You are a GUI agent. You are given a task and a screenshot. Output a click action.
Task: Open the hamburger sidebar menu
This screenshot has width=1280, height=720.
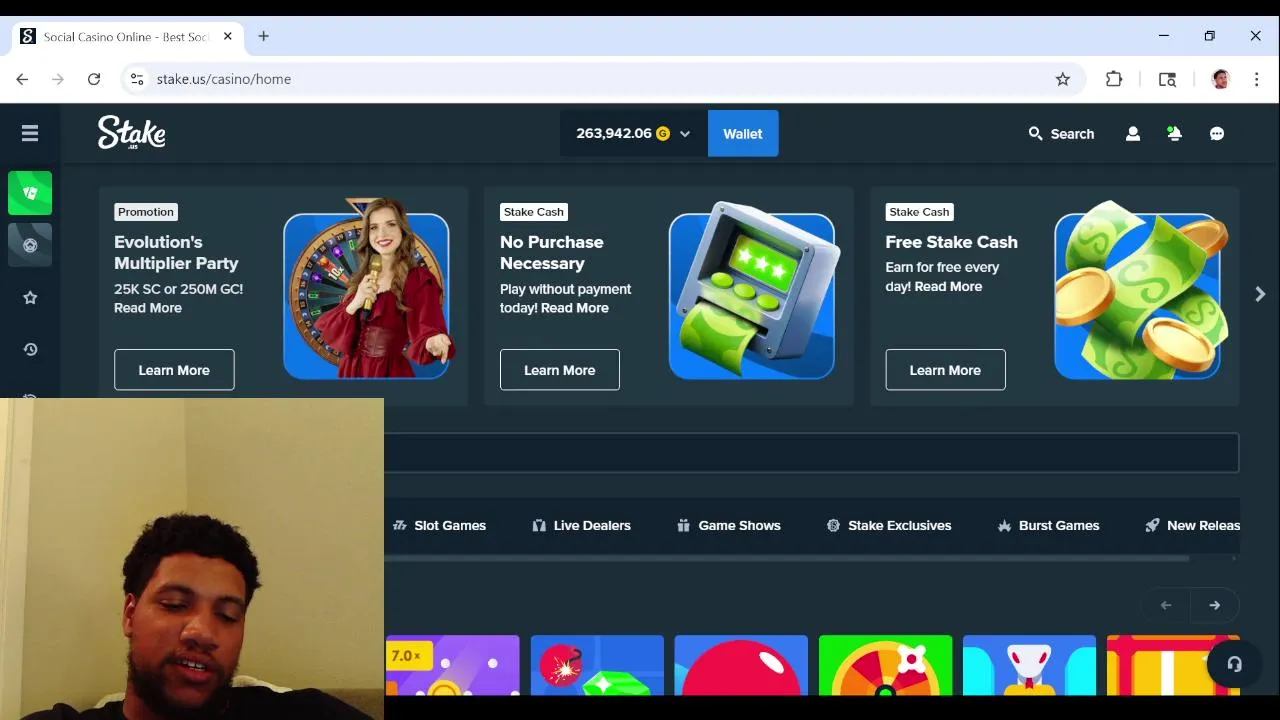[30, 133]
